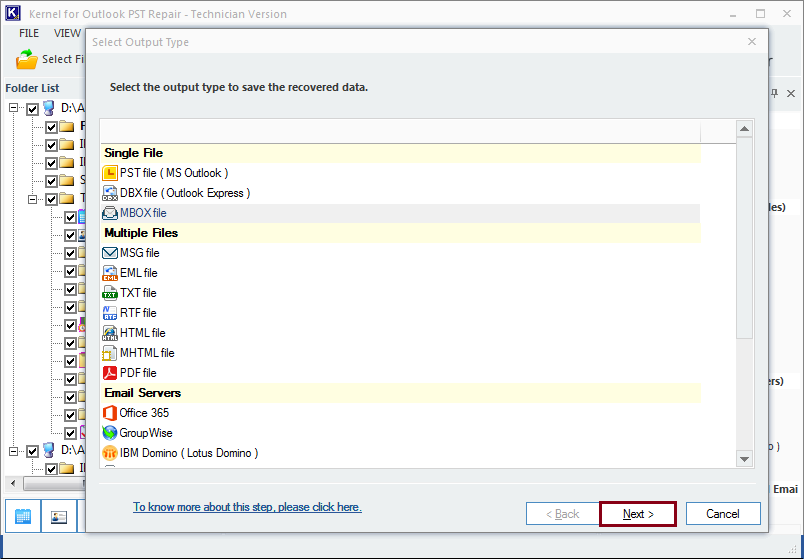804x559 pixels.
Task: Click the DBX file icon
Action: [110, 193]
